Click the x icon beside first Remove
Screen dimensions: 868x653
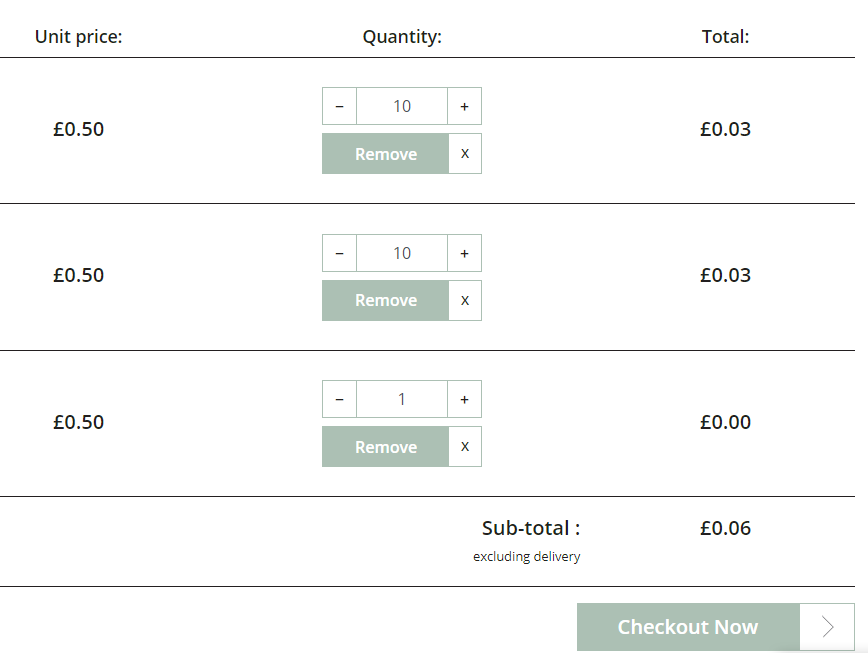coord(465,154)
